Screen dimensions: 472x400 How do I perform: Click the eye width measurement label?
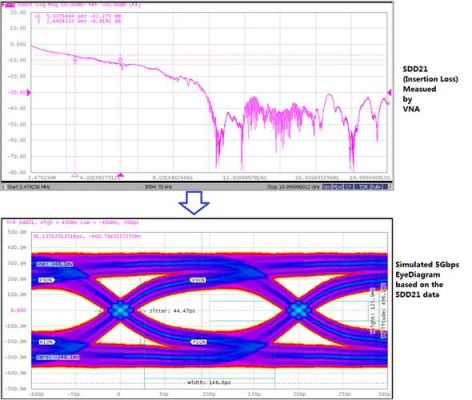[209, 382]
